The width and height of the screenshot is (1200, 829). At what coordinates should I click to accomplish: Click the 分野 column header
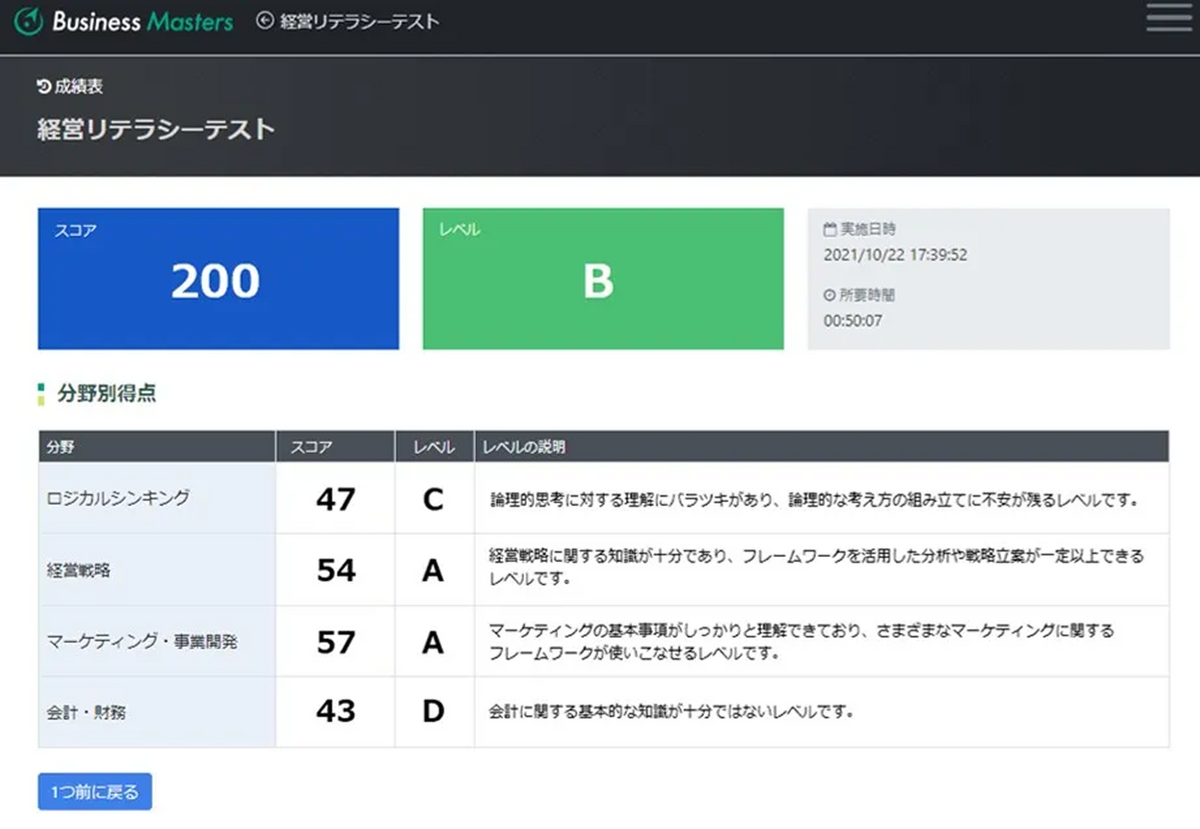tap(157, 447)
